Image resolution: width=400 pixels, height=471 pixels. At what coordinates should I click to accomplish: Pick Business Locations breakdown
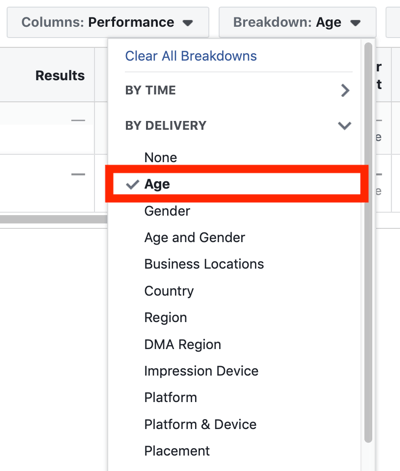coord(204,264)
